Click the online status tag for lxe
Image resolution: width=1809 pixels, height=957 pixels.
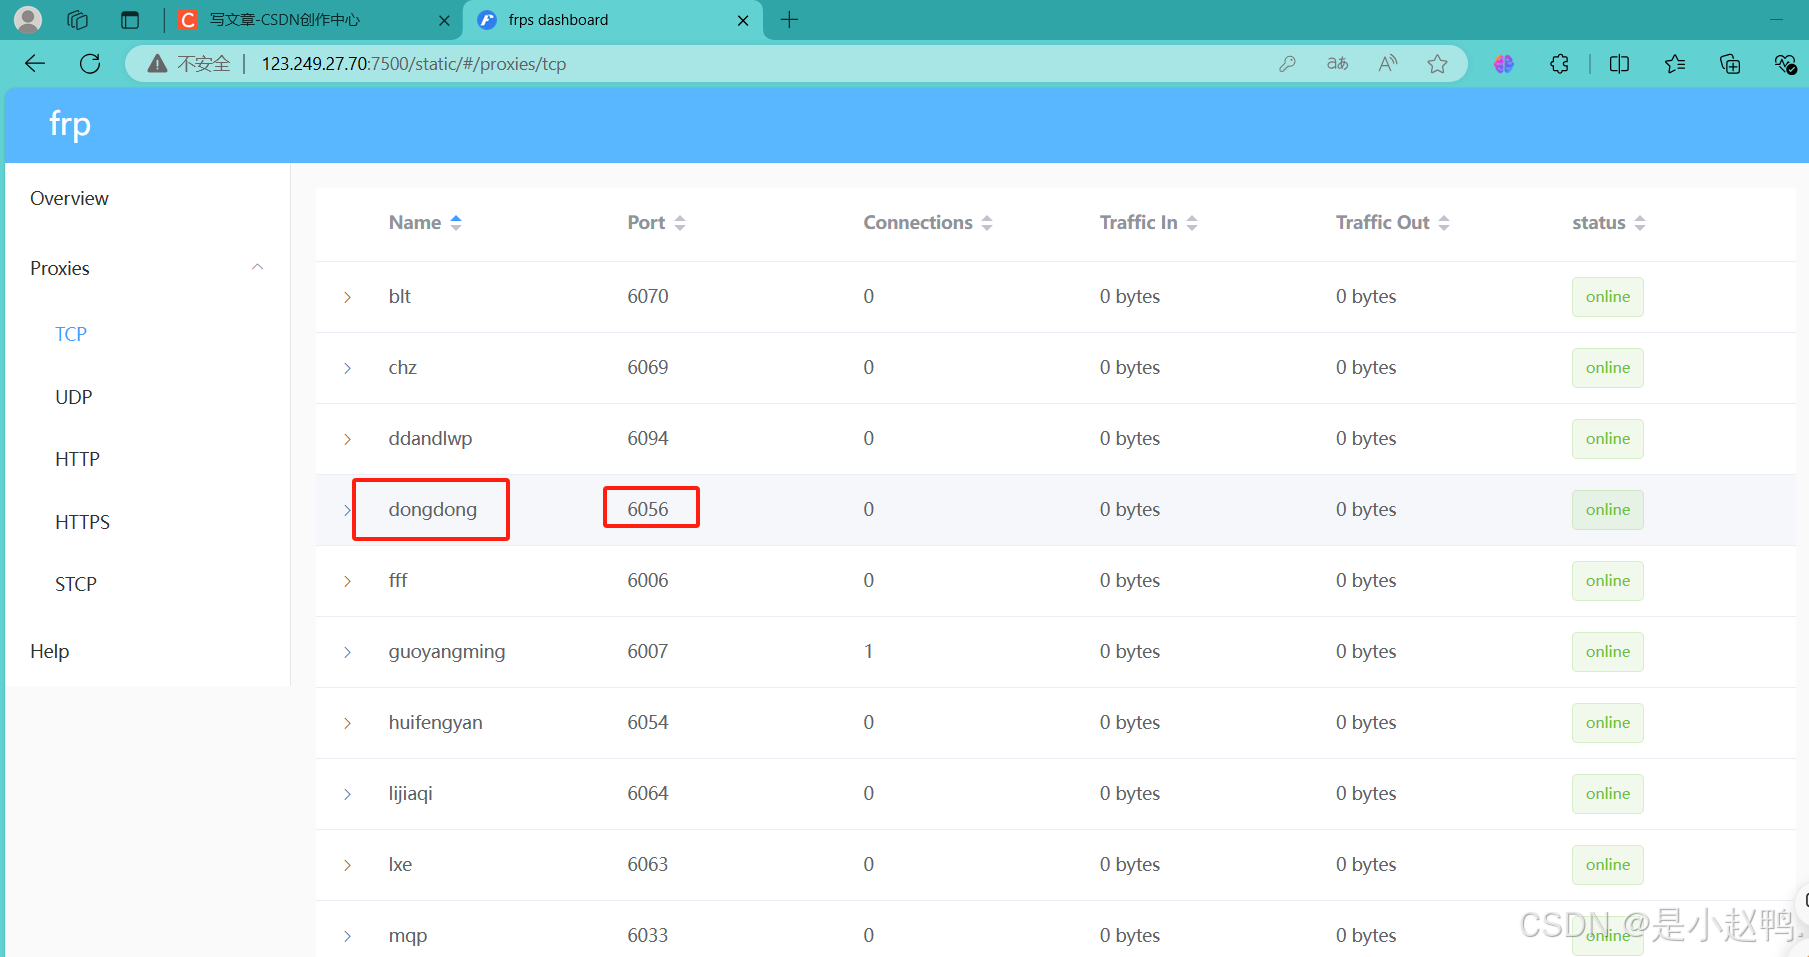(1607, 865)
